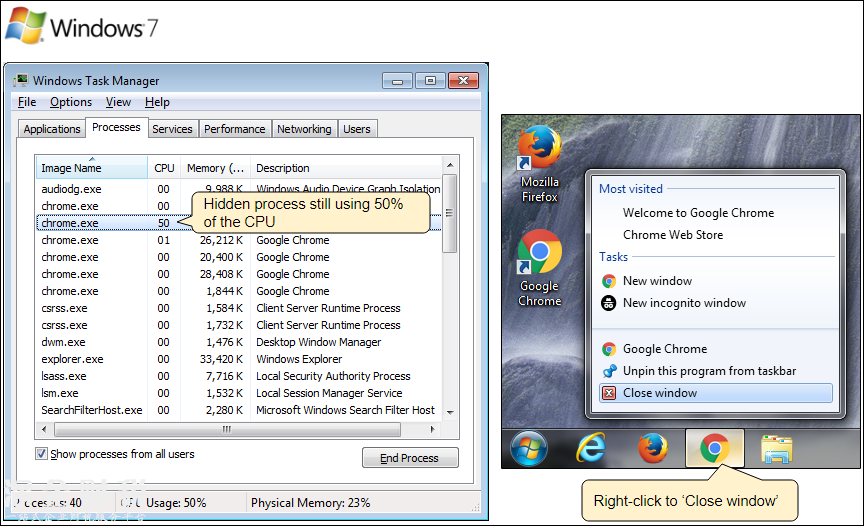Screen dimensions: 864x527
Task: Open the Options menu
Action: [x=71, y=102]
